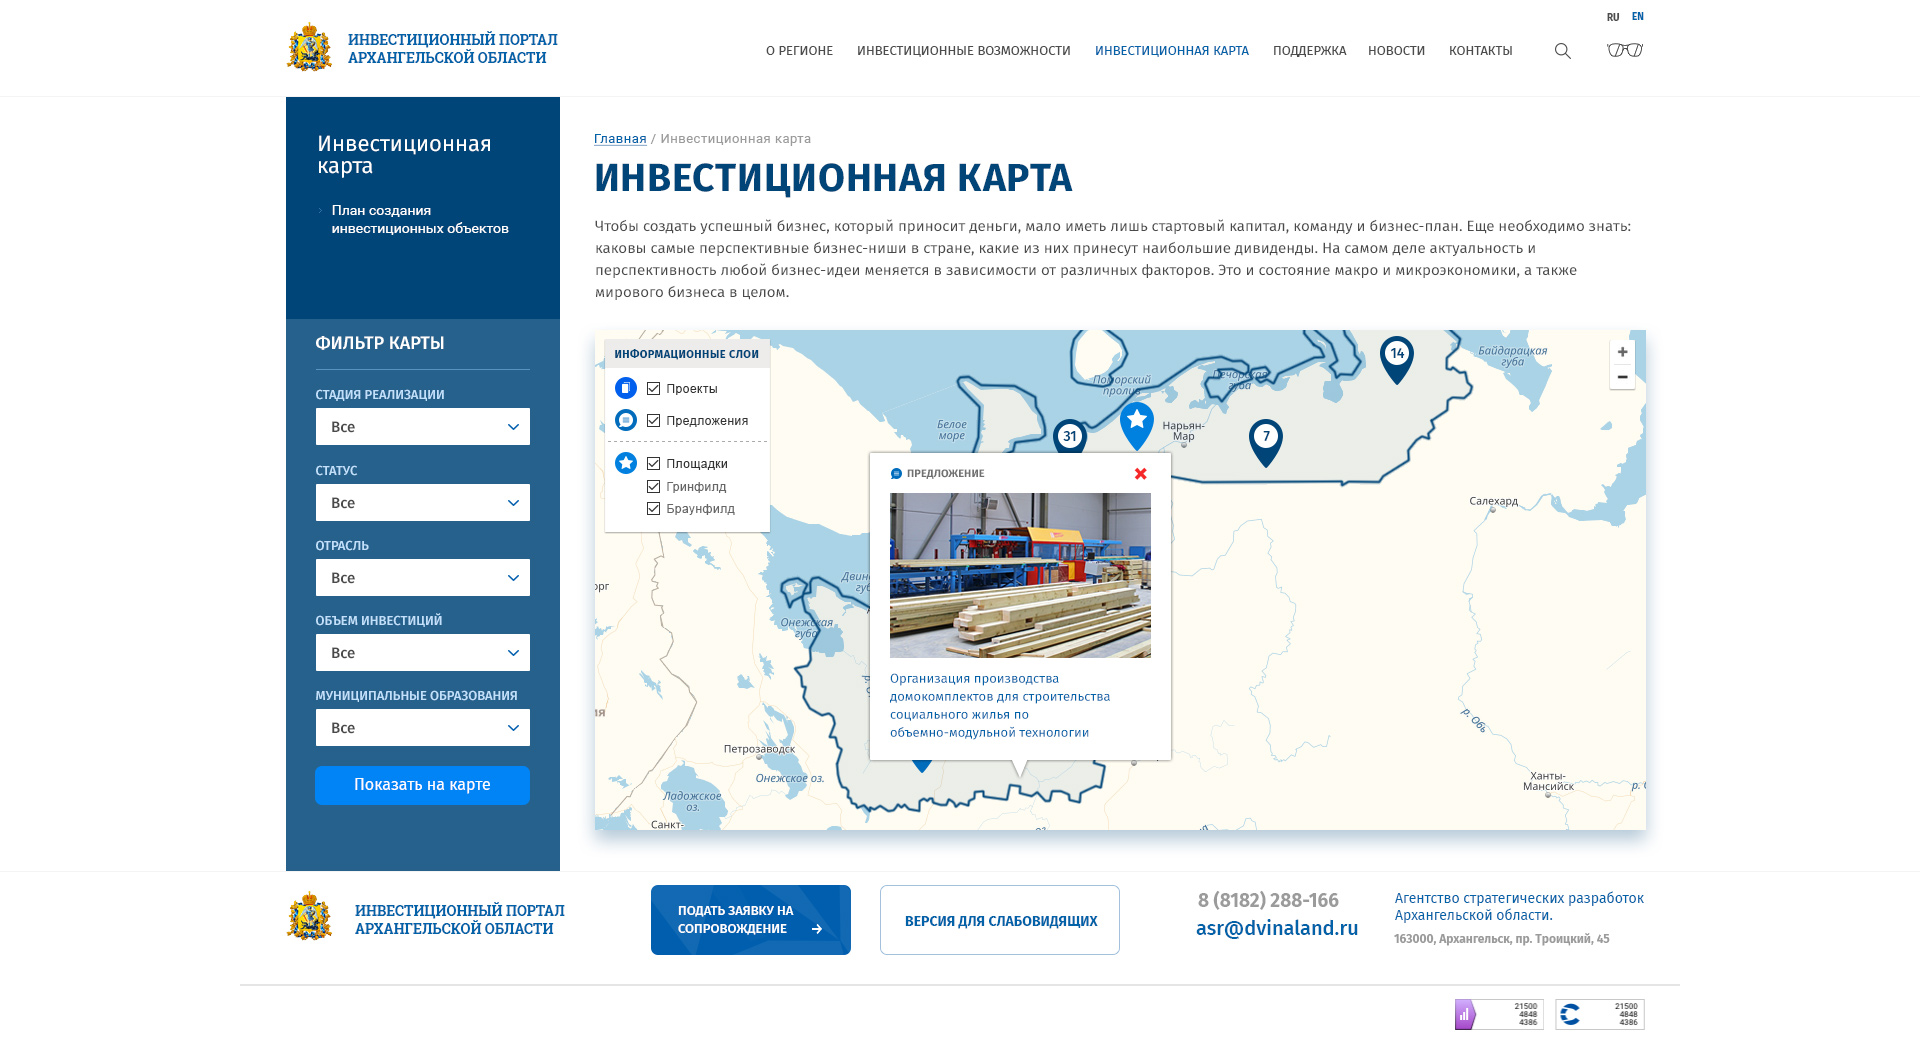Click the star site marker on map

(x=1136, y=423)
